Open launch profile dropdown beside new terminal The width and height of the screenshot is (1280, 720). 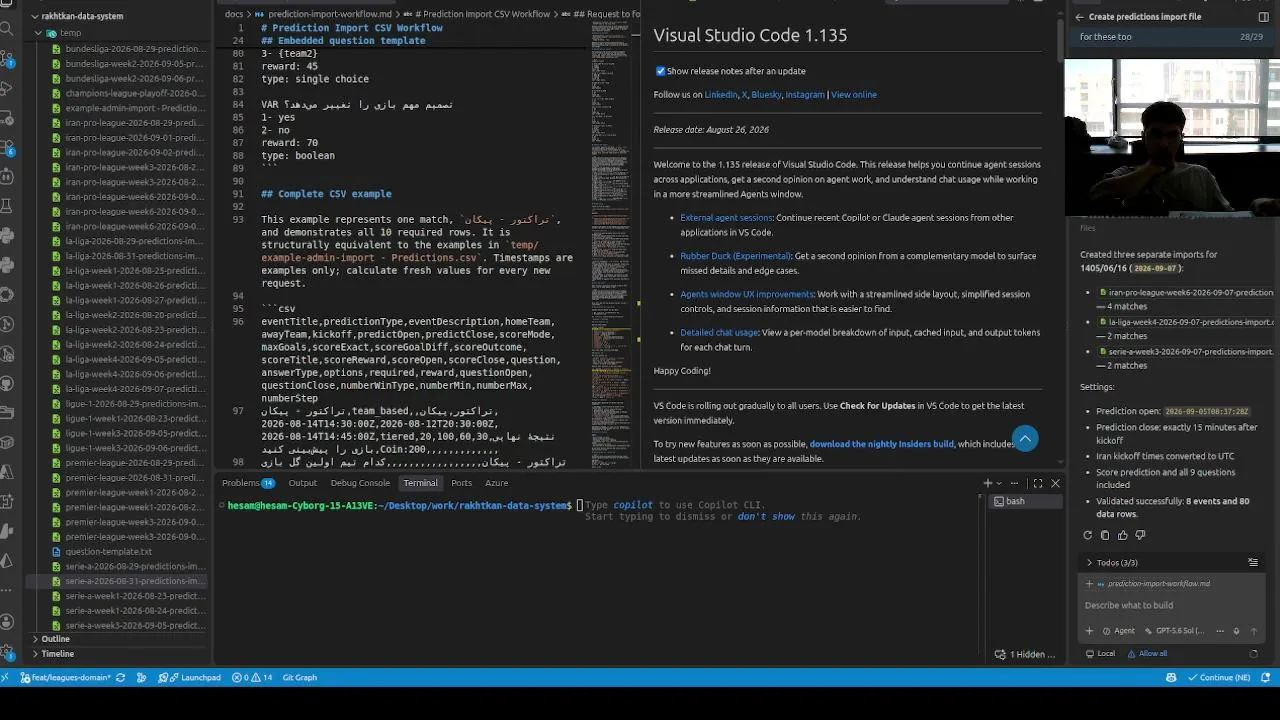[999, 483]
